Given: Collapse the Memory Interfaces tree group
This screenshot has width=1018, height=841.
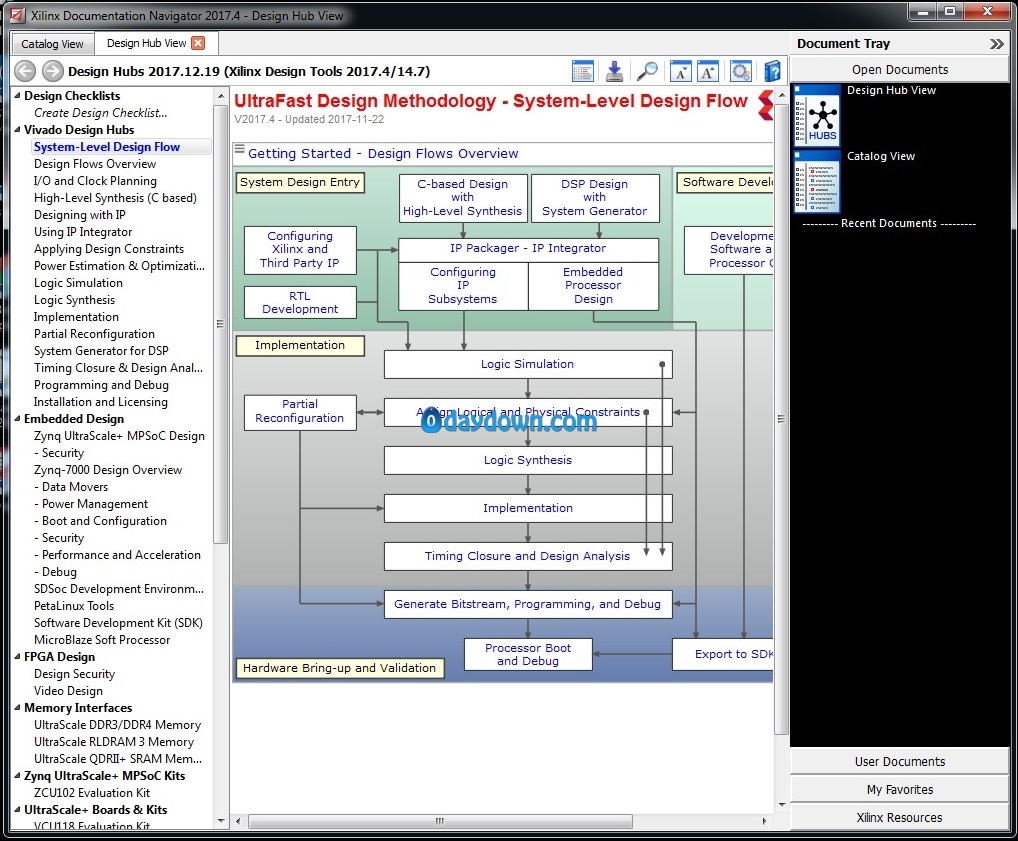Looking at the screenshot, I should click(18, 708).
